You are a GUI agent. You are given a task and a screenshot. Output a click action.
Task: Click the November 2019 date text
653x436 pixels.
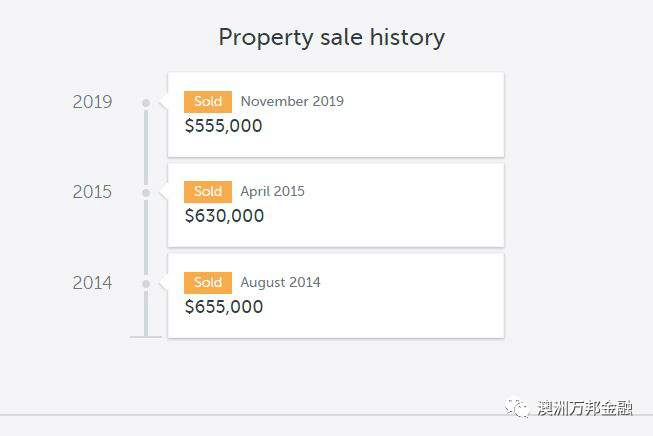pyautogui.click(x=292, y=101)
